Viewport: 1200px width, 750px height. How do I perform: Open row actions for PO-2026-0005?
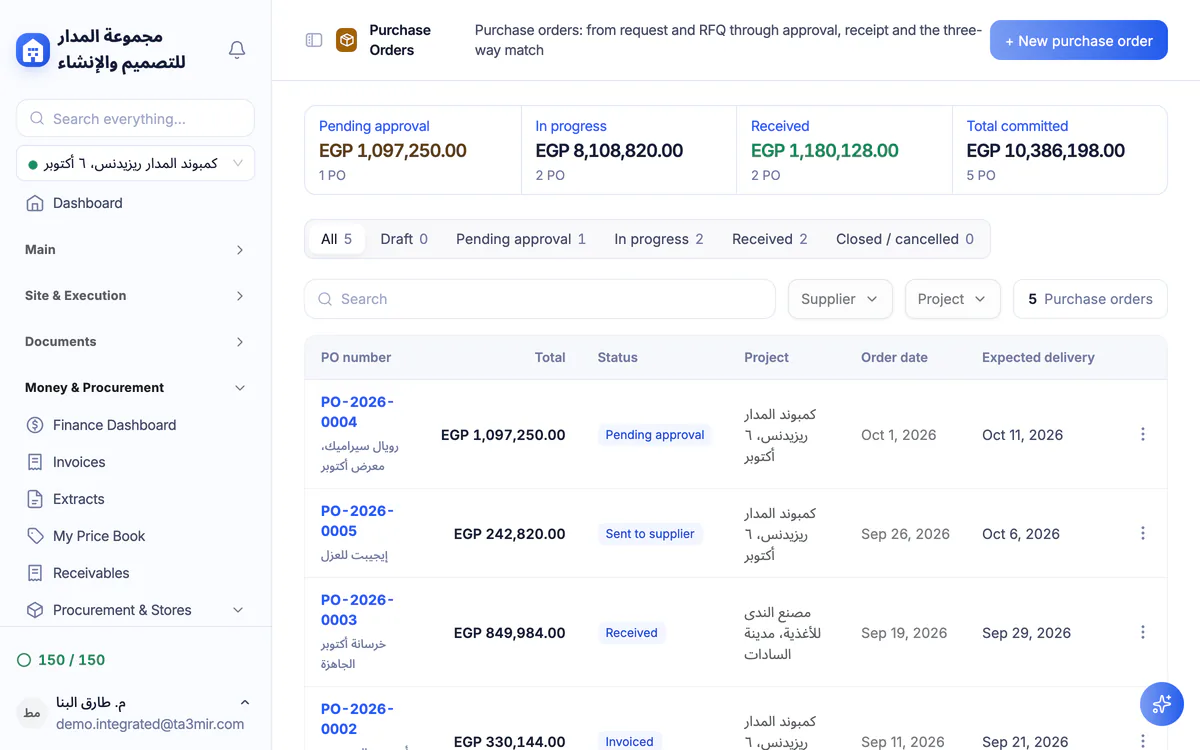click(1143, 533)
